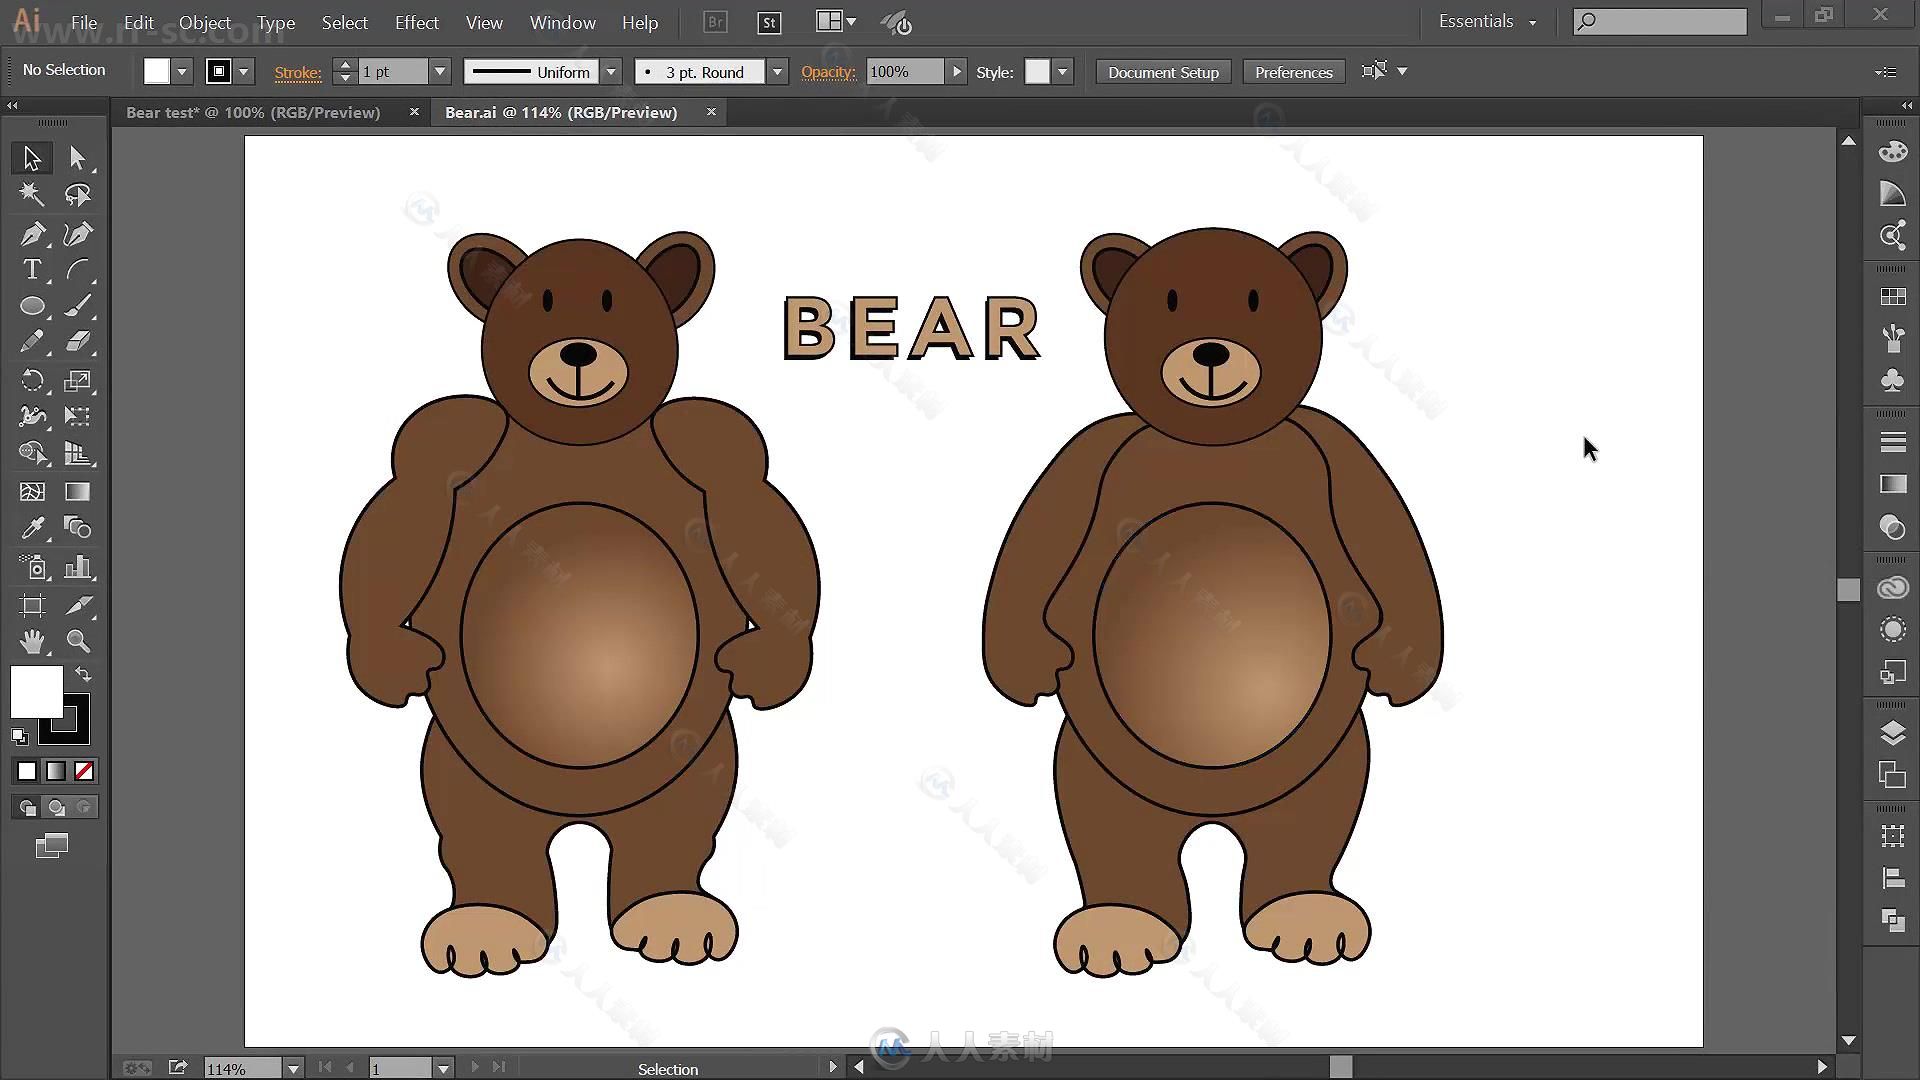Viewport: 1920px width, 1080px height.
Task: Select the Gradient tool
Action: pos(78,491)
